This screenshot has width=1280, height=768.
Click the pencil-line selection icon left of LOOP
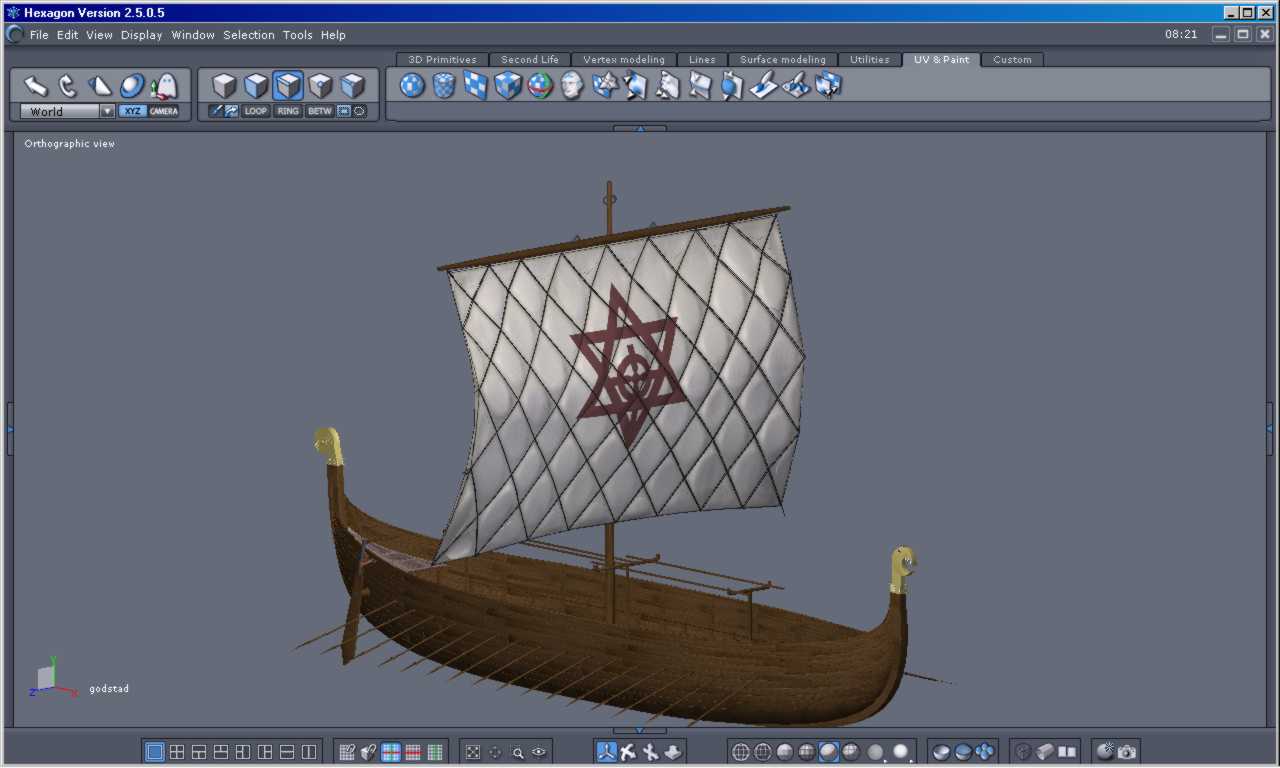pyautogui.click(x=215, y=111)
